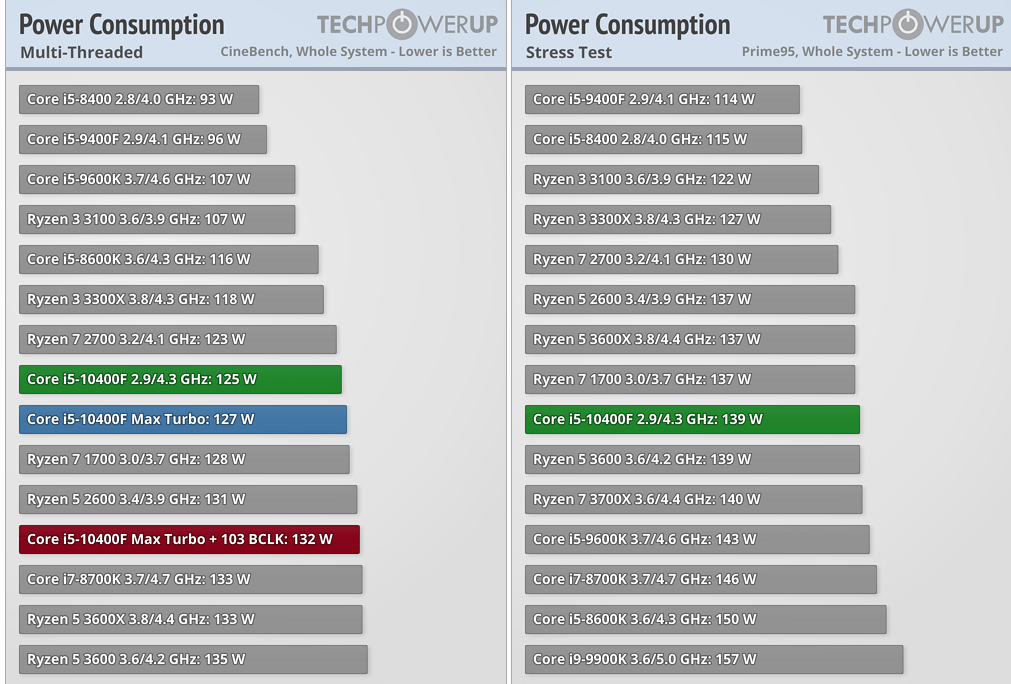Click the Multi-Threaded subtitle label
1011x684 pixels.
tap(81, 52)
